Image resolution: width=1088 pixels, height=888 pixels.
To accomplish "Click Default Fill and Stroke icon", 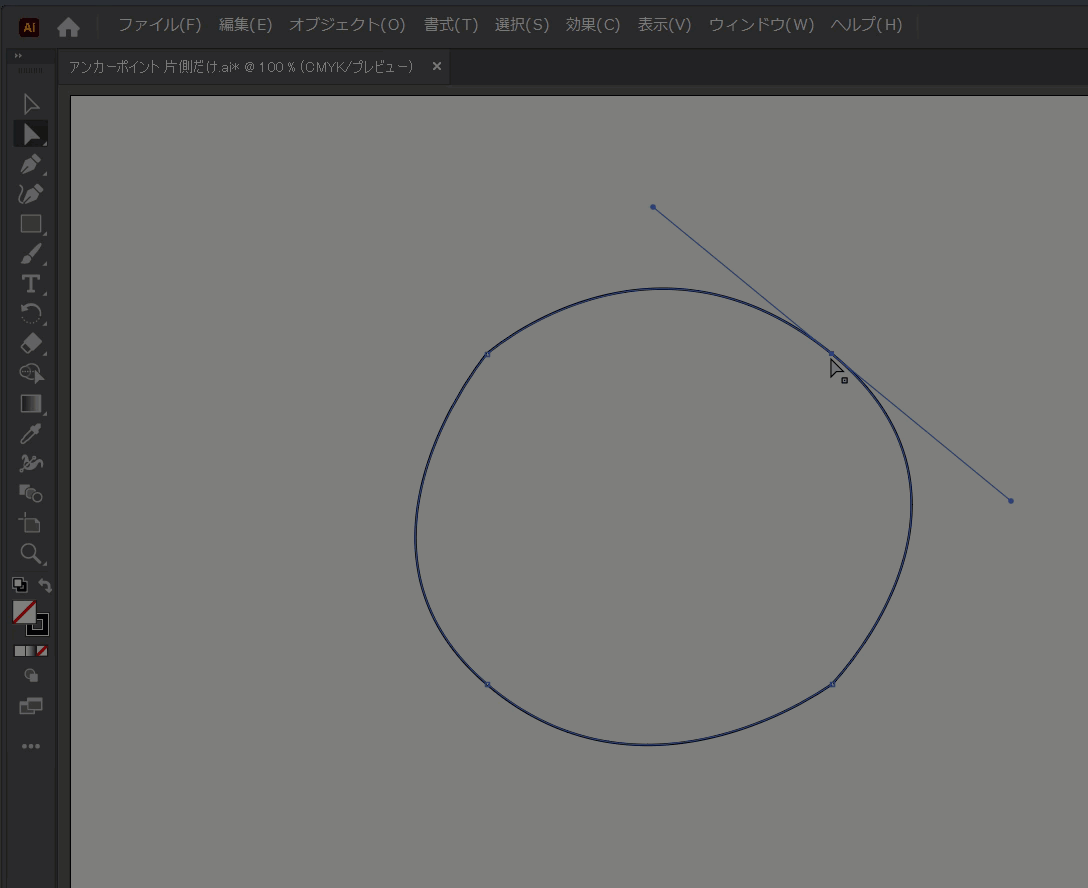I will tap(19, 585).
